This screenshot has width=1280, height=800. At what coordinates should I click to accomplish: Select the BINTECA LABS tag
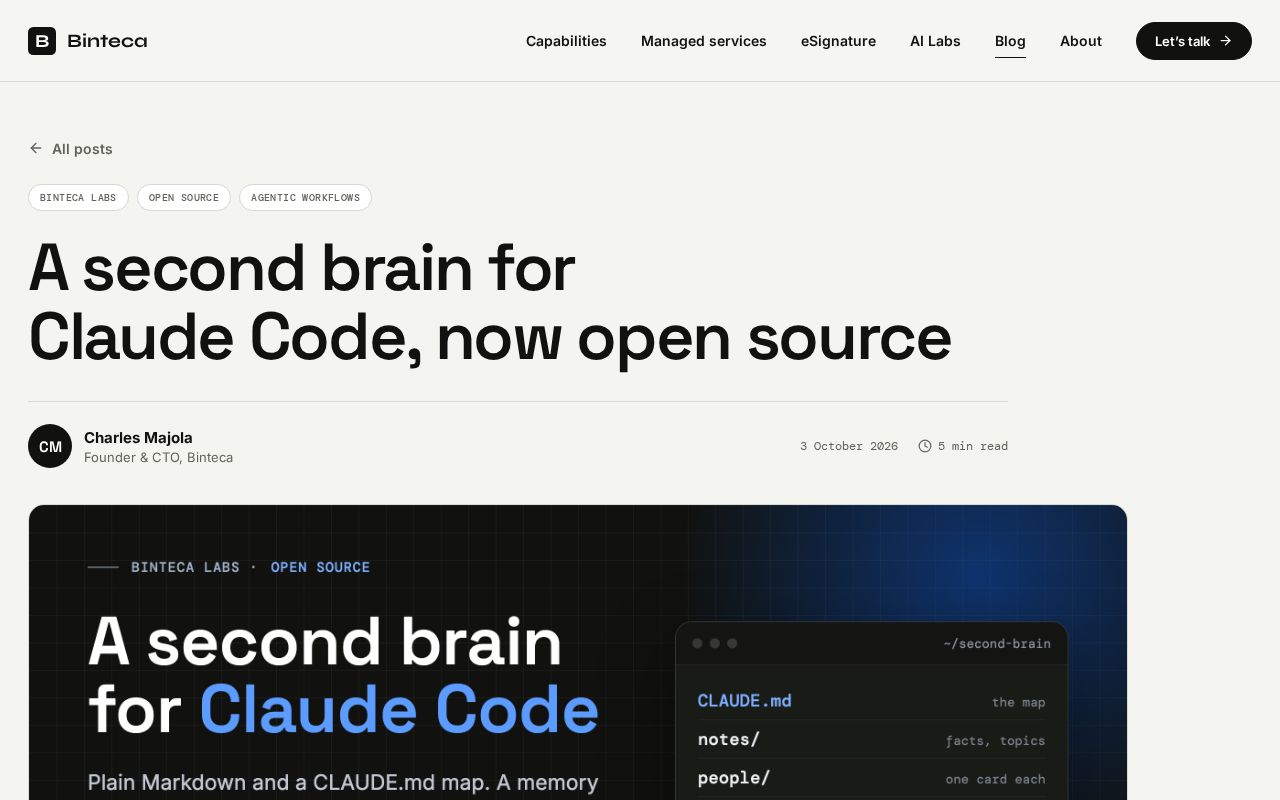pos(78,198)
